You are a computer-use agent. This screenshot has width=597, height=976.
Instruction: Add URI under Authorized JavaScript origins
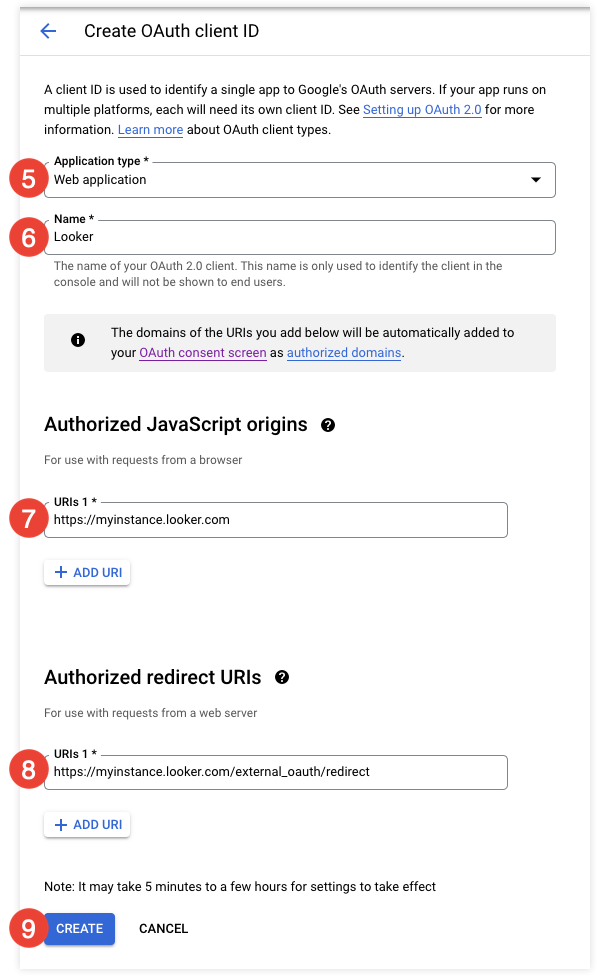[87, 573]
